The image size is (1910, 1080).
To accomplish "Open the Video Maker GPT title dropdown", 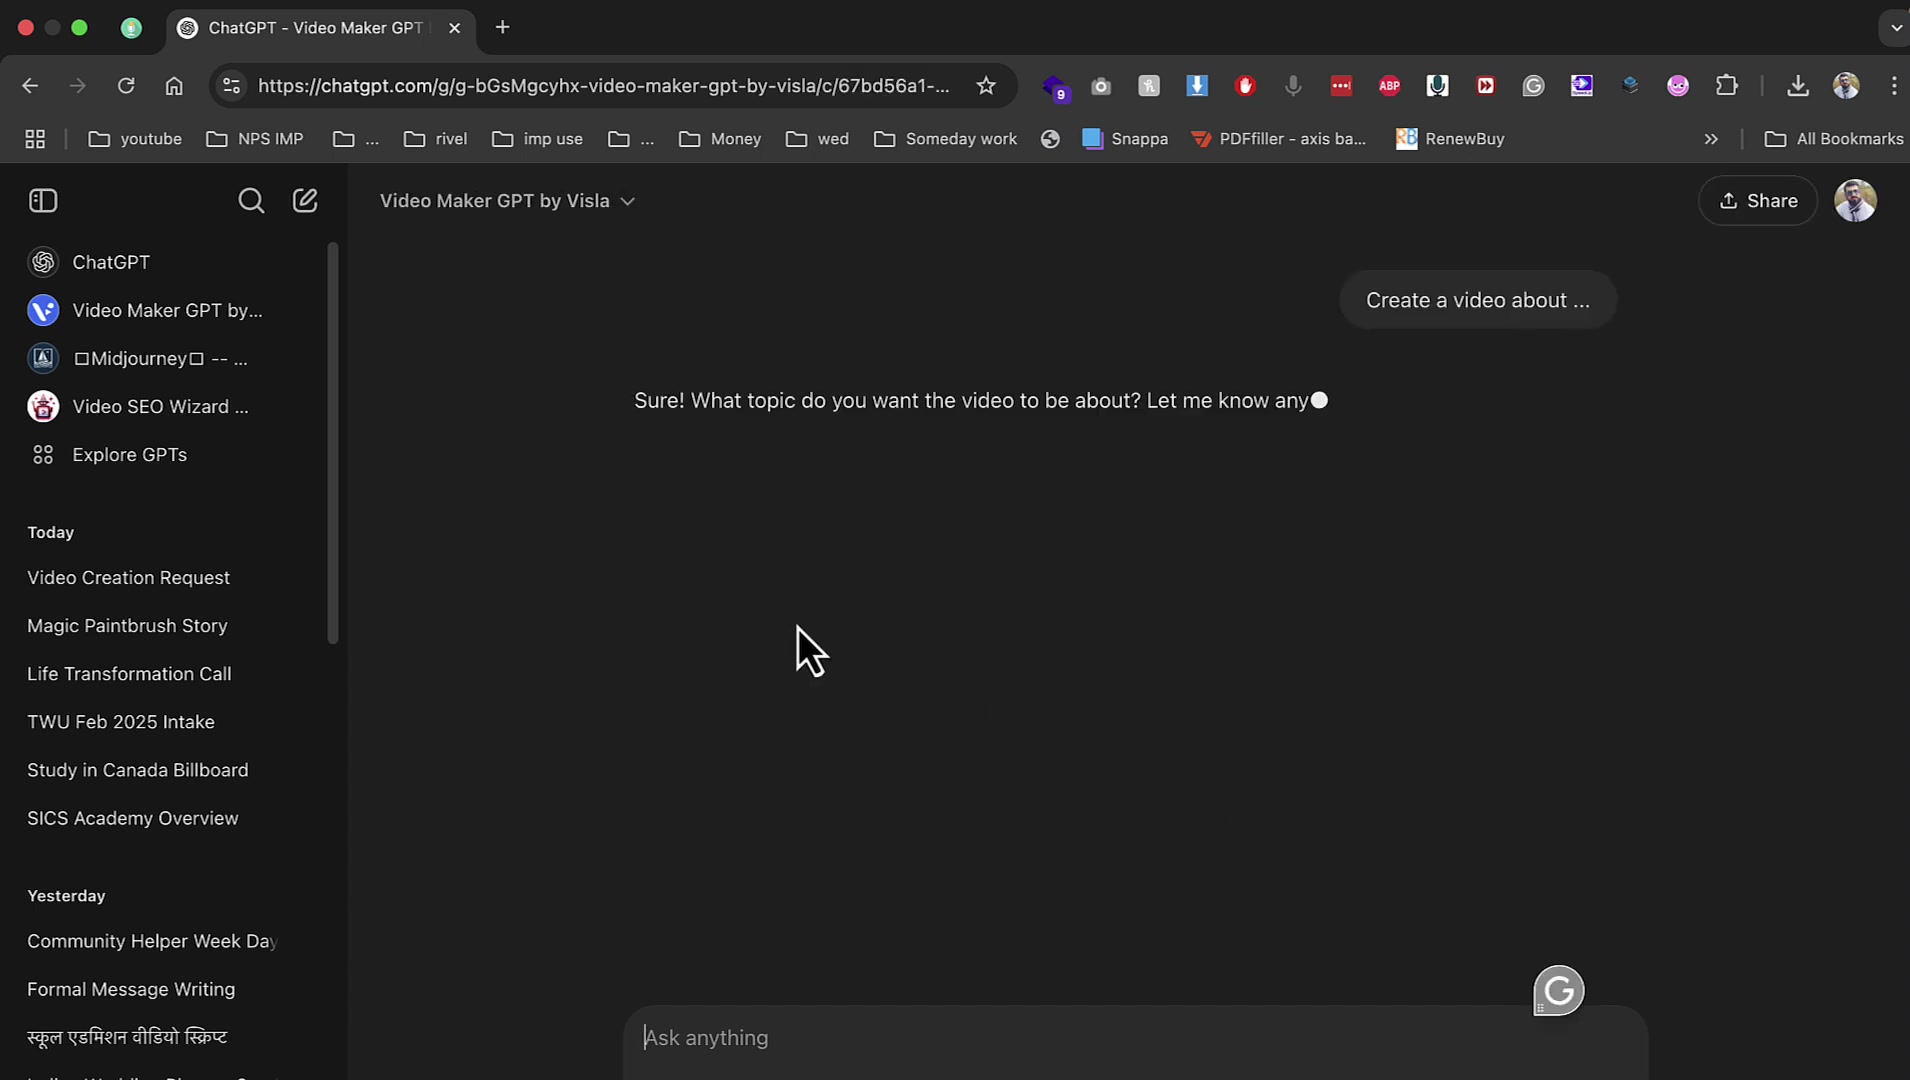I will tap(627, 201).
